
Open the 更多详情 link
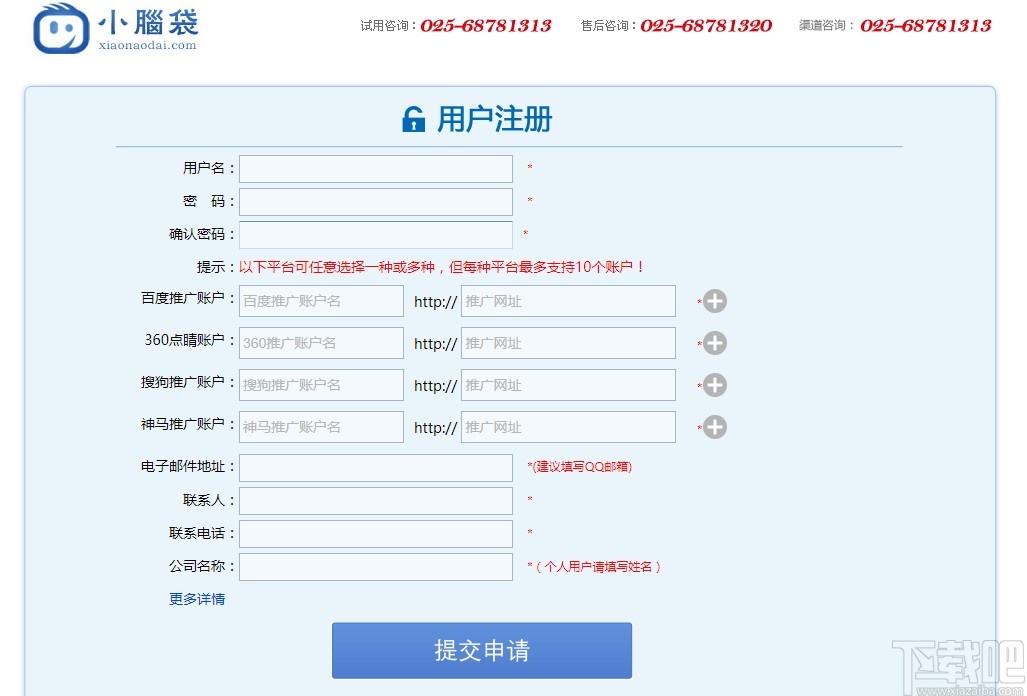pos(196,598)
